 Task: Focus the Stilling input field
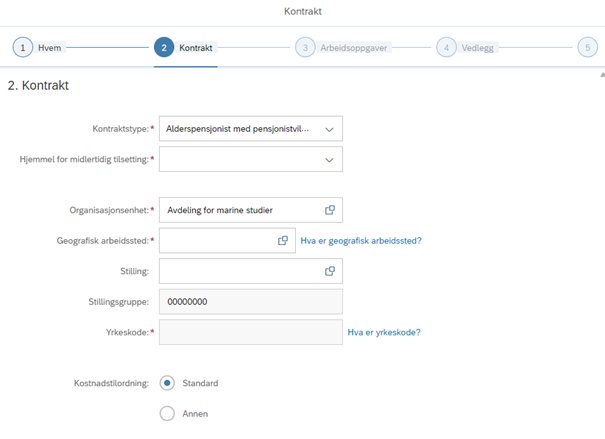251,271
